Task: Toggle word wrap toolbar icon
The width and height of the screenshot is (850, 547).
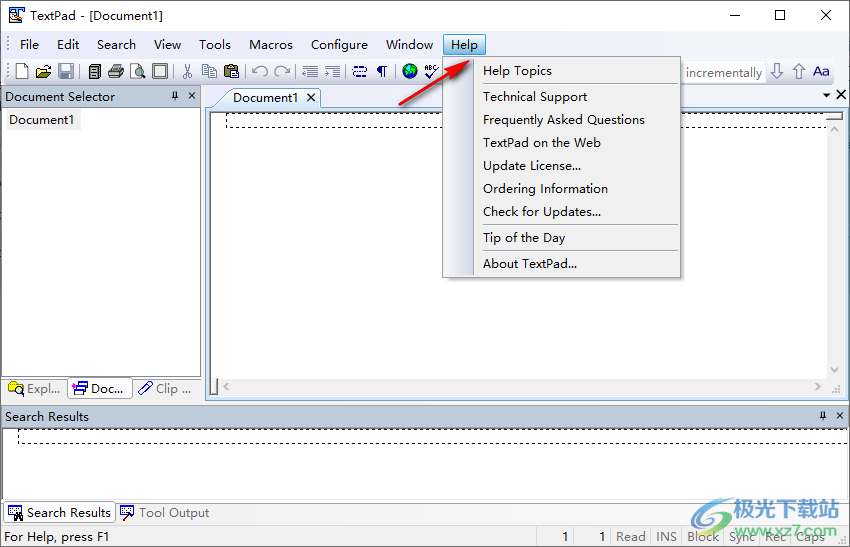Action: pyautogui.click(x=360, y=71)
